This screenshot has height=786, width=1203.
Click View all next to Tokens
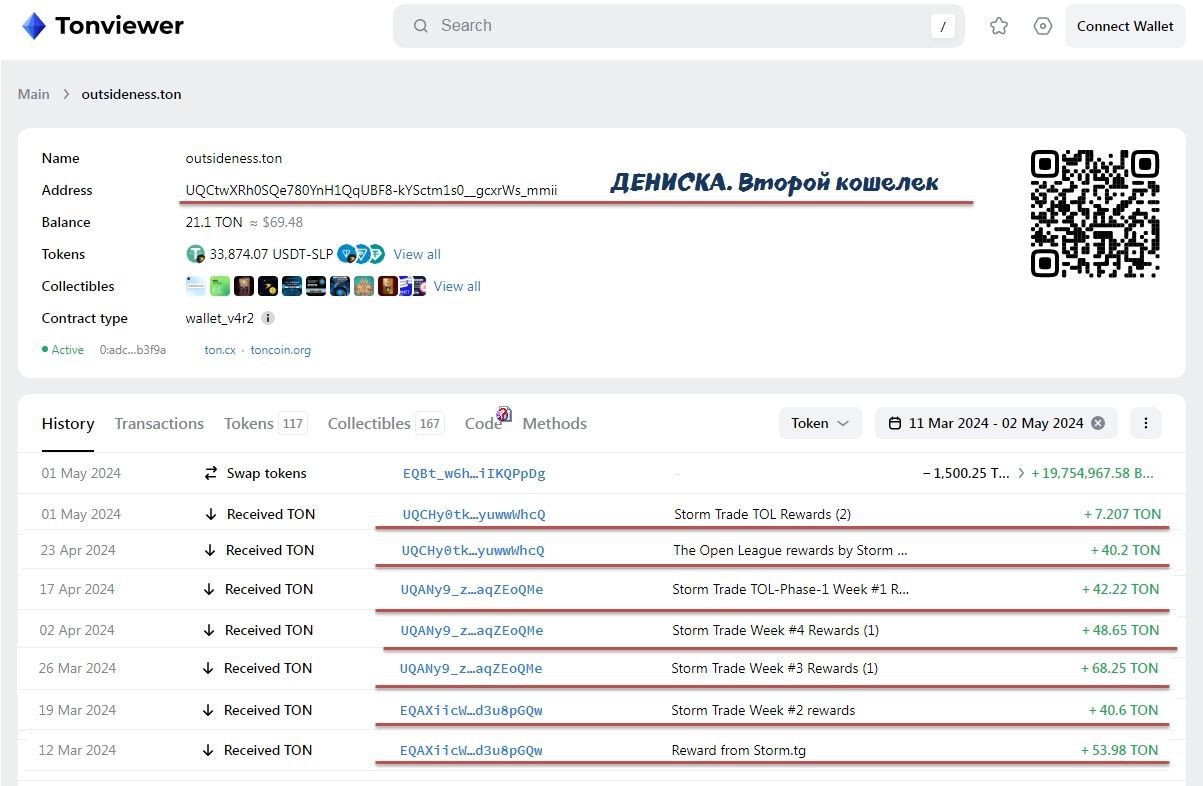coord(417,254)
